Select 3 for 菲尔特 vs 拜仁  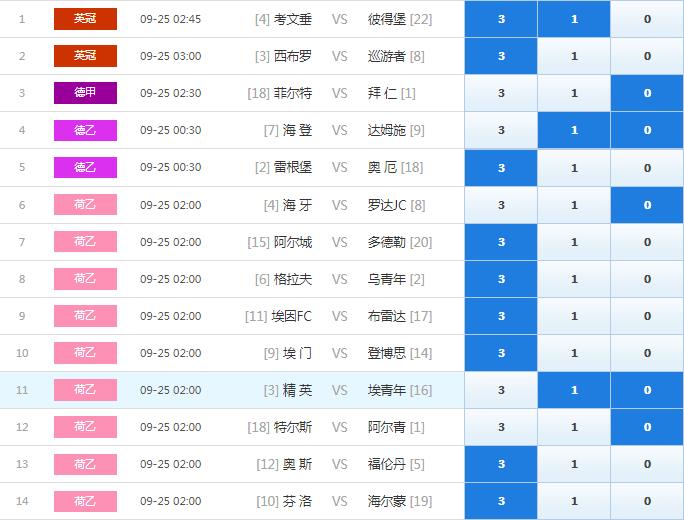tap(501, 93)
